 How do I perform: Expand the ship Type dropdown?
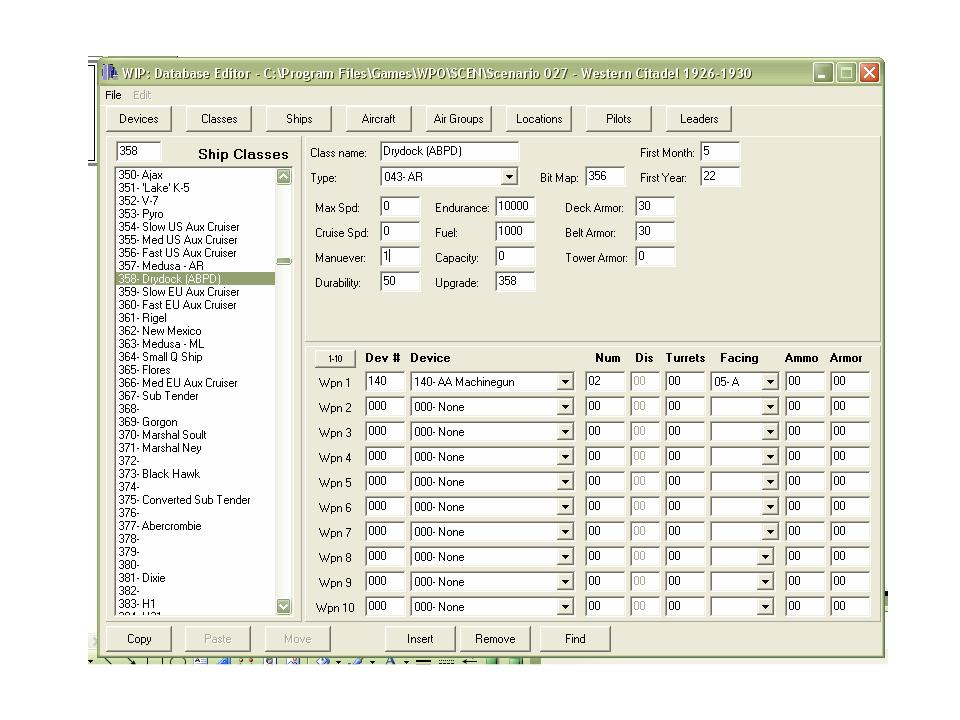(509, 177)
